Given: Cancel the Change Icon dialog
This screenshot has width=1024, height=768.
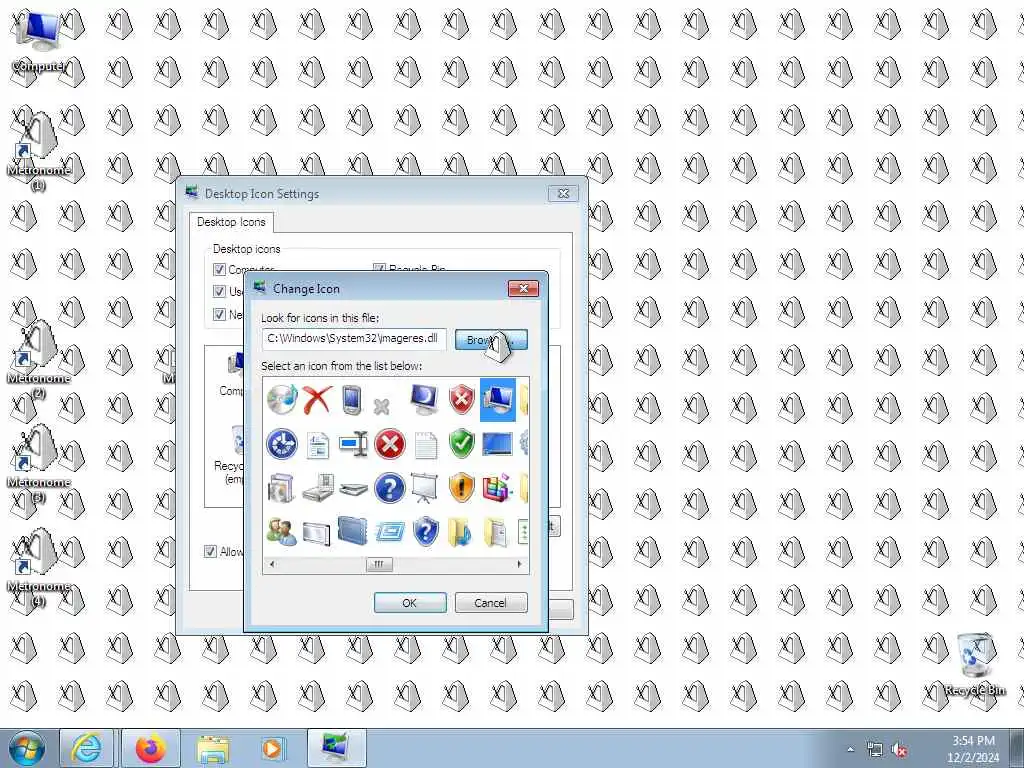Looking at the screenshot, I should (x=490, y=602).
